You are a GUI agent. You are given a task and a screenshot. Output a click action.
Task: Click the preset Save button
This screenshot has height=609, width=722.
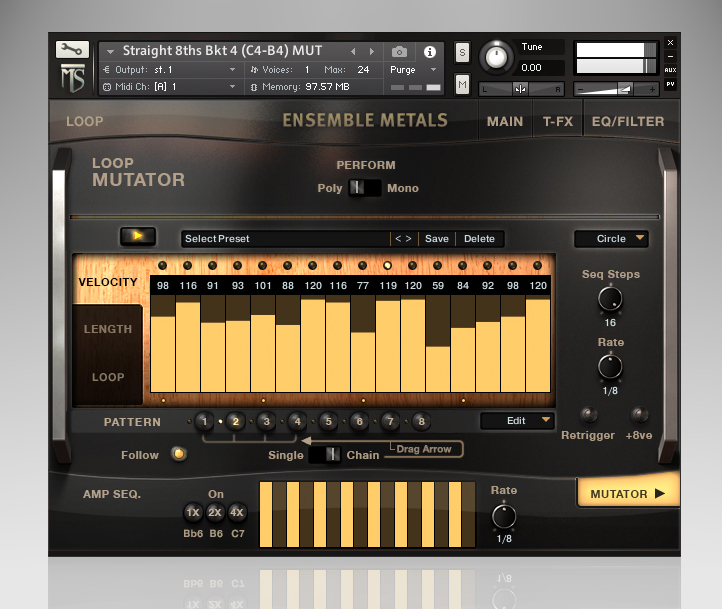point(436,239)
